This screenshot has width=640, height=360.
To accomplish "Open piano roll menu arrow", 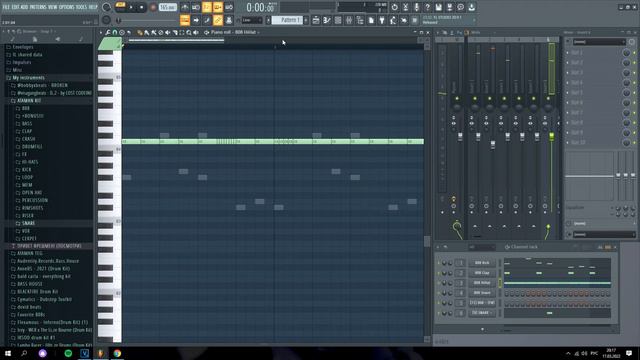I will pyautogui.click(x=101, y=32).
